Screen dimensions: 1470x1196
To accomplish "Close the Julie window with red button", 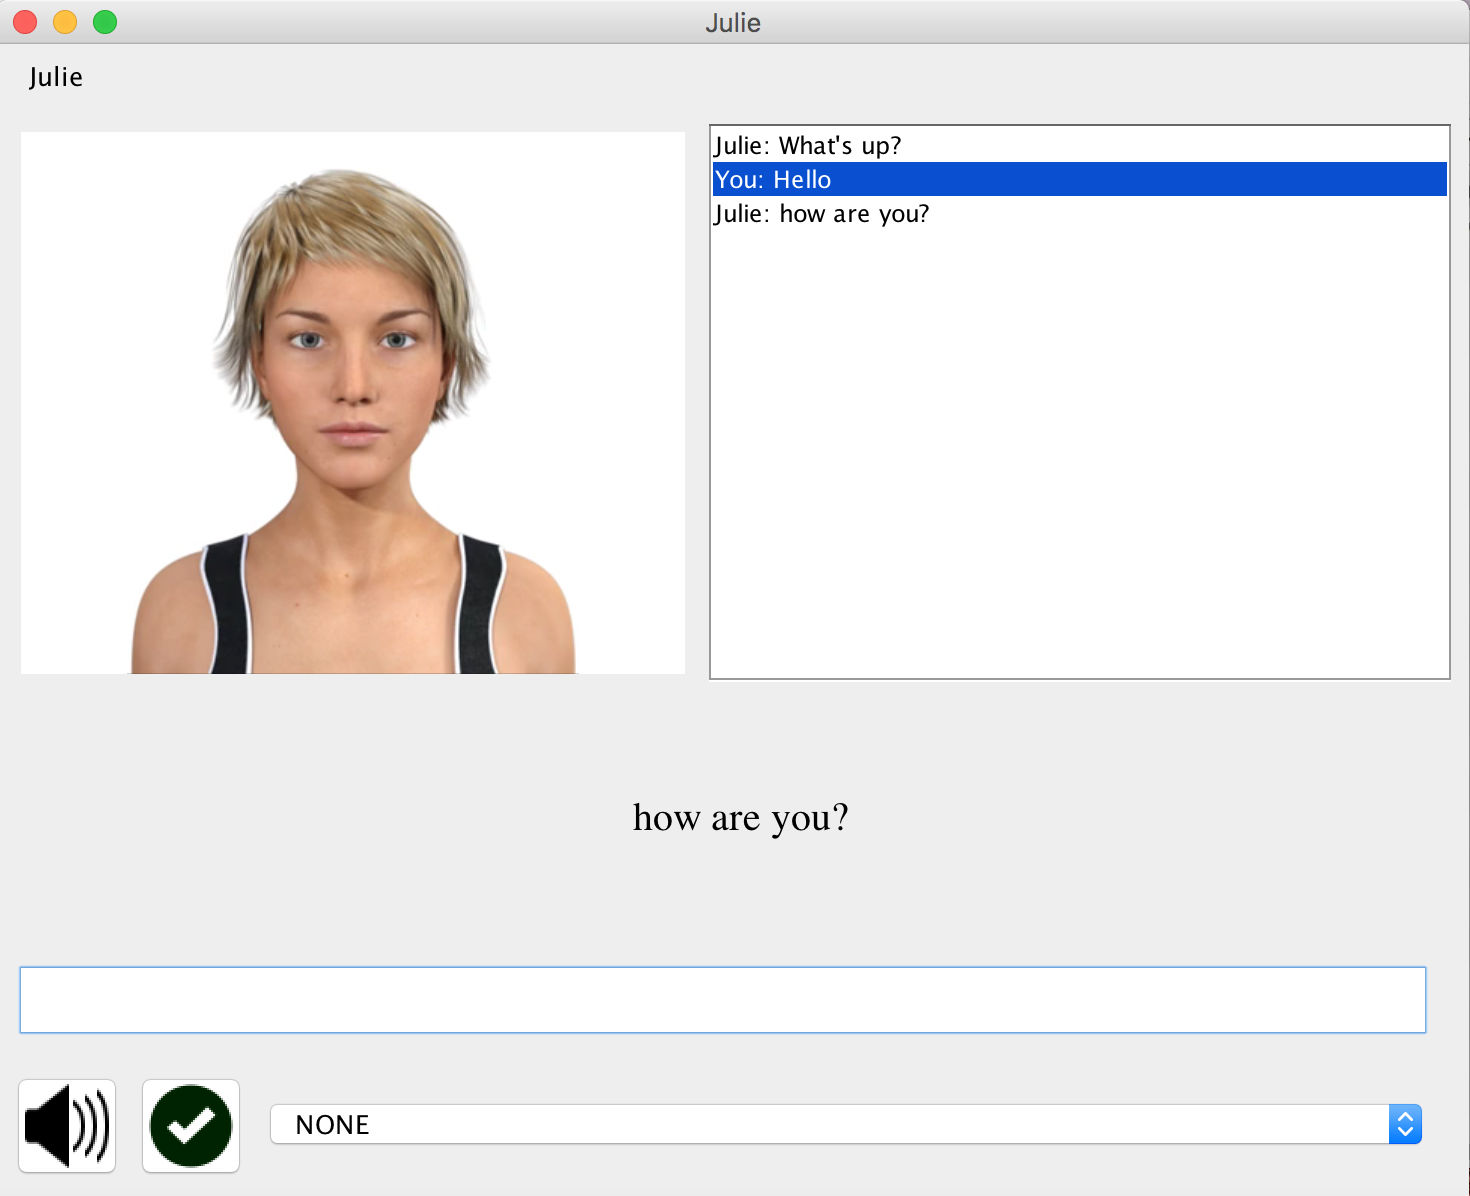I will click(x=25, y=22).
